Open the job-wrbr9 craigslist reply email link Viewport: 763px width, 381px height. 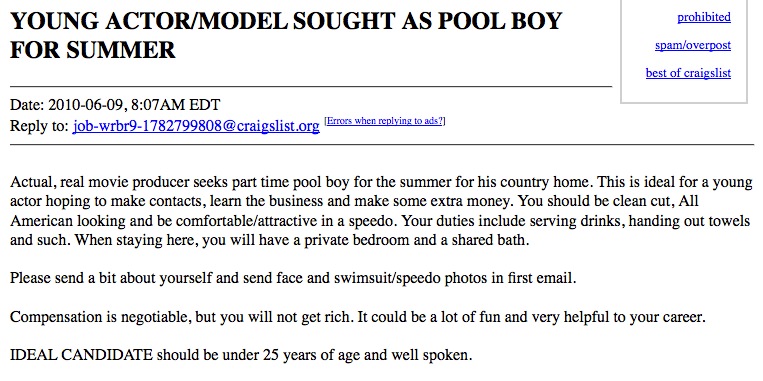click(x=196, y=127)
